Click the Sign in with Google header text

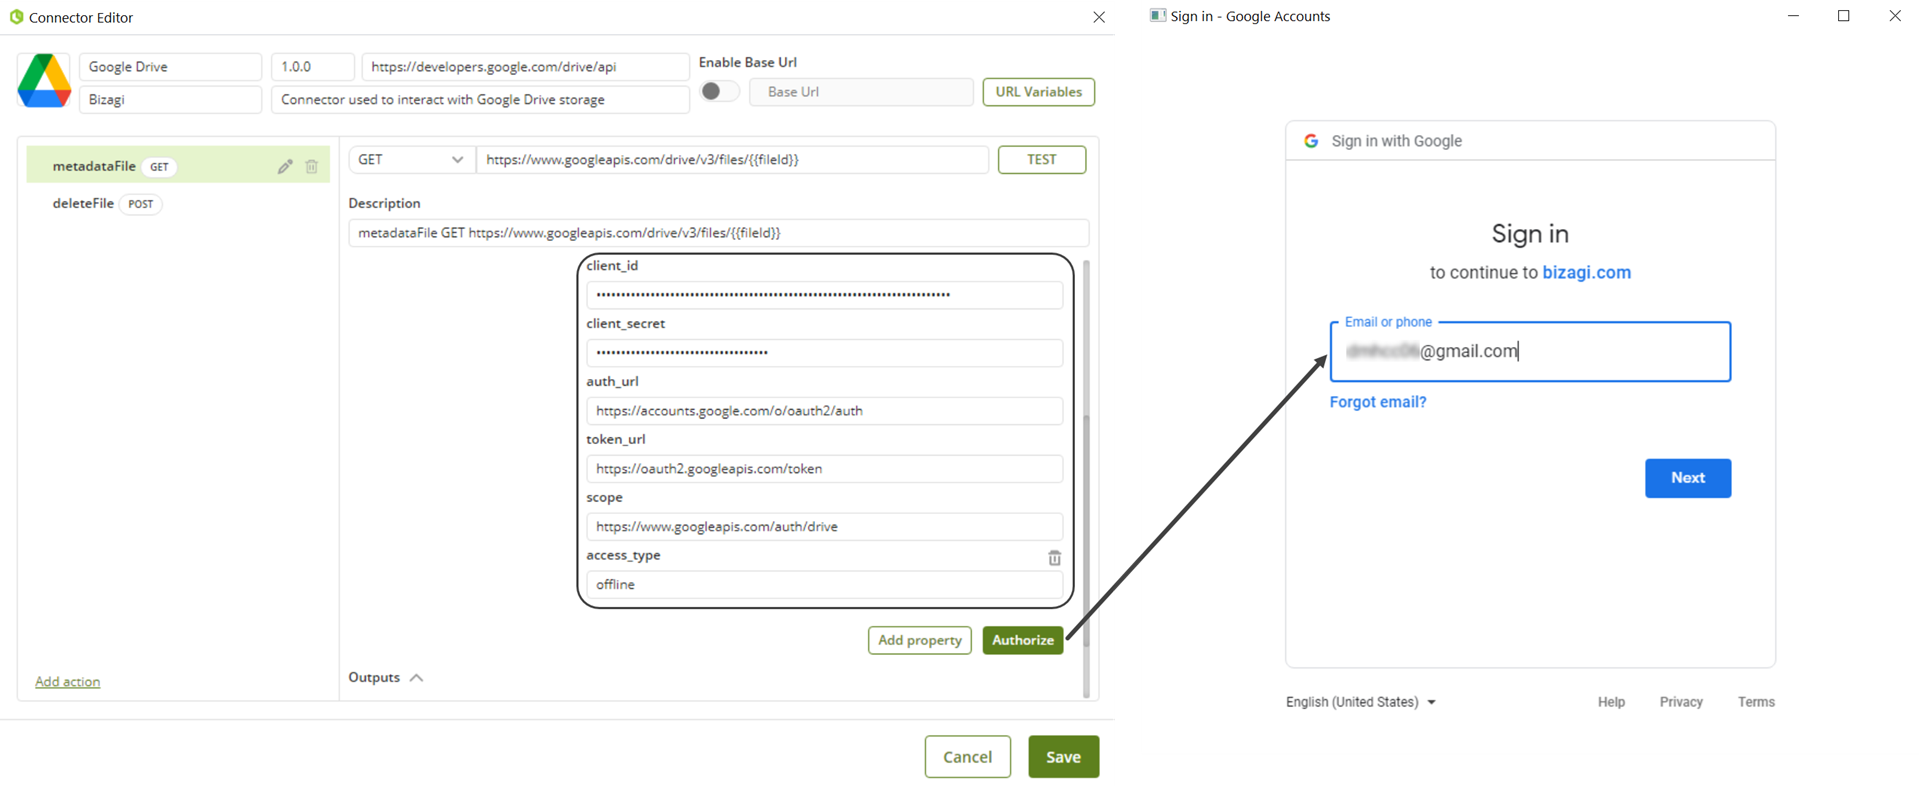pos(1396,141)
